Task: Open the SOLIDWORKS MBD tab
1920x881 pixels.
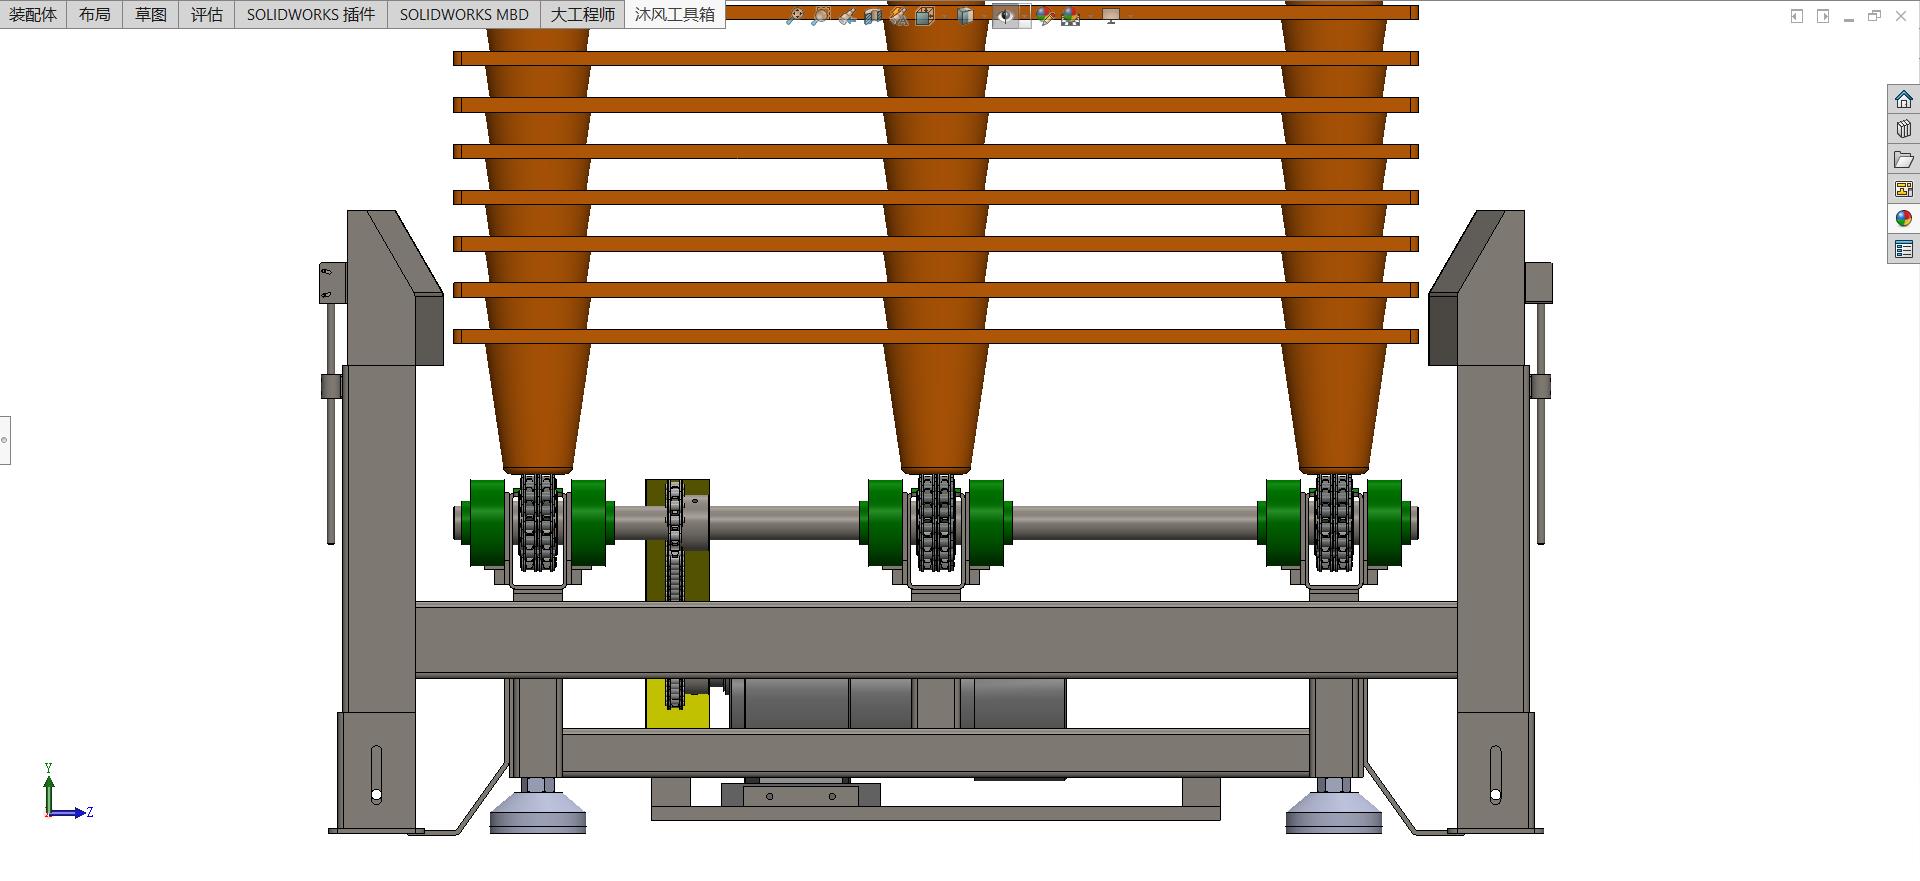Action: pos(464,14)
